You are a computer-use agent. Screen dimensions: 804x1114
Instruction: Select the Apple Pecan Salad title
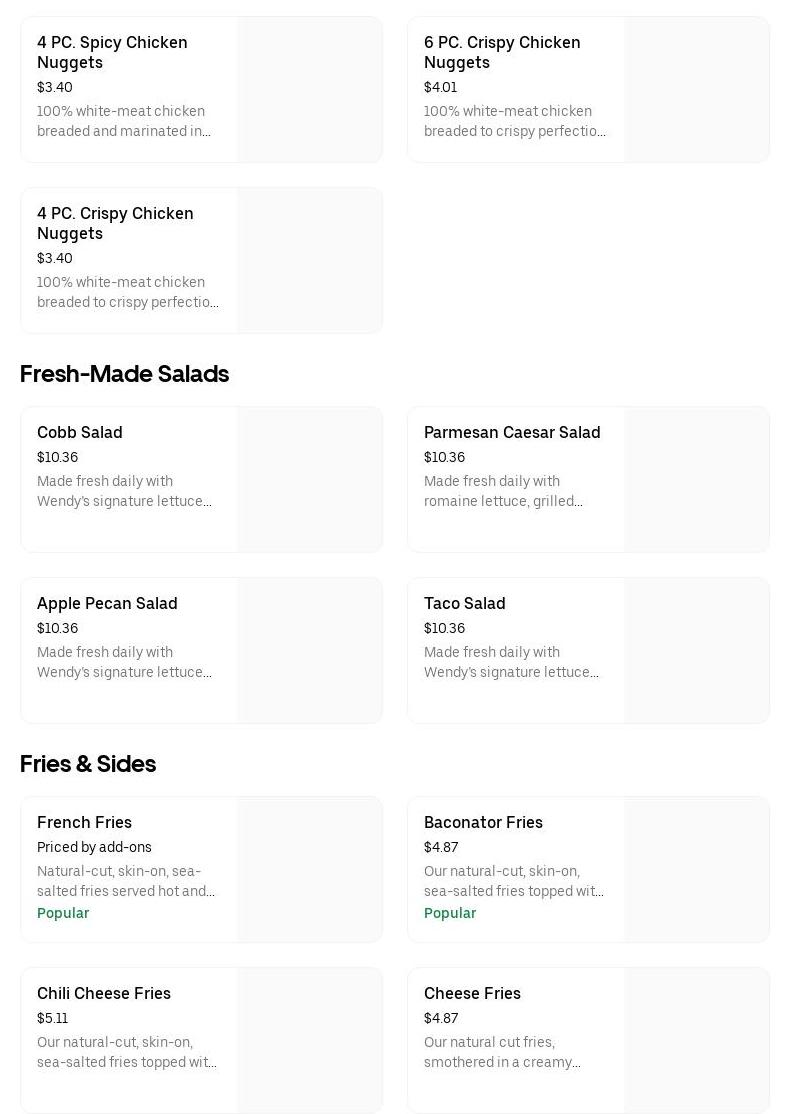point(107,603)
